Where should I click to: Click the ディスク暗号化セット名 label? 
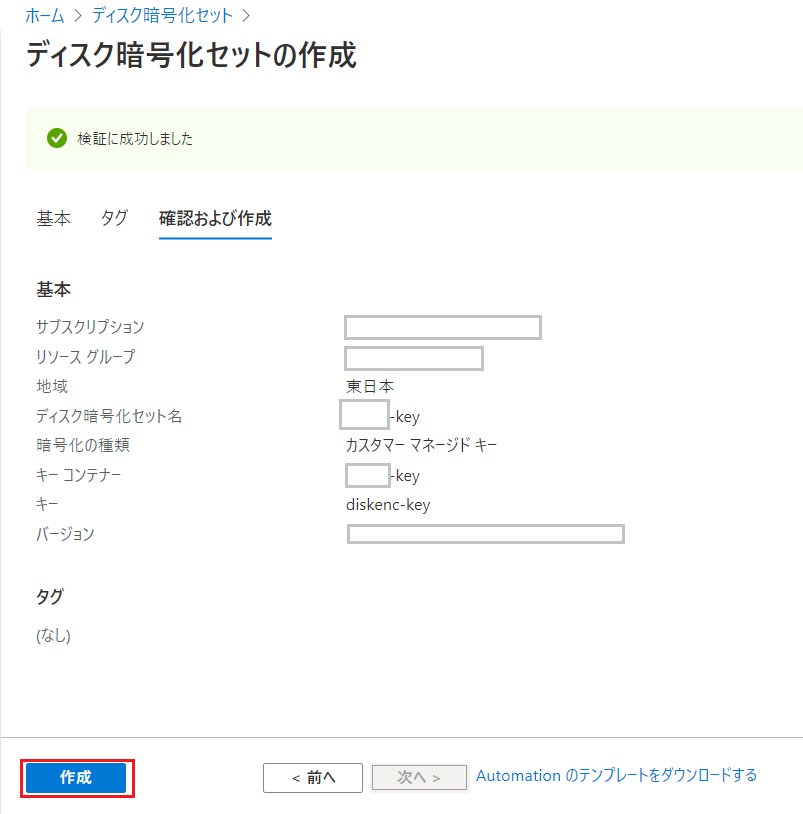coord(109,416)
